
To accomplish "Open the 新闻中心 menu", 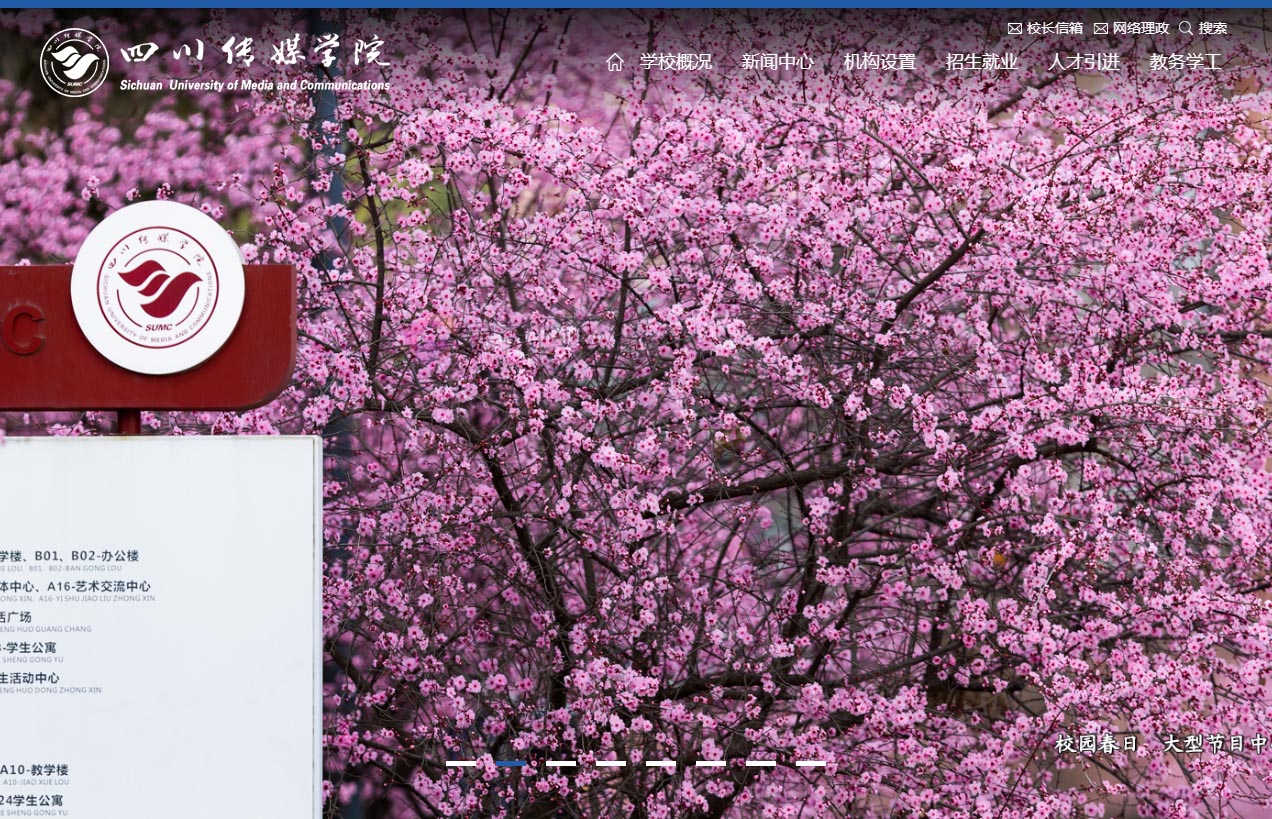I will click(777, 62).
